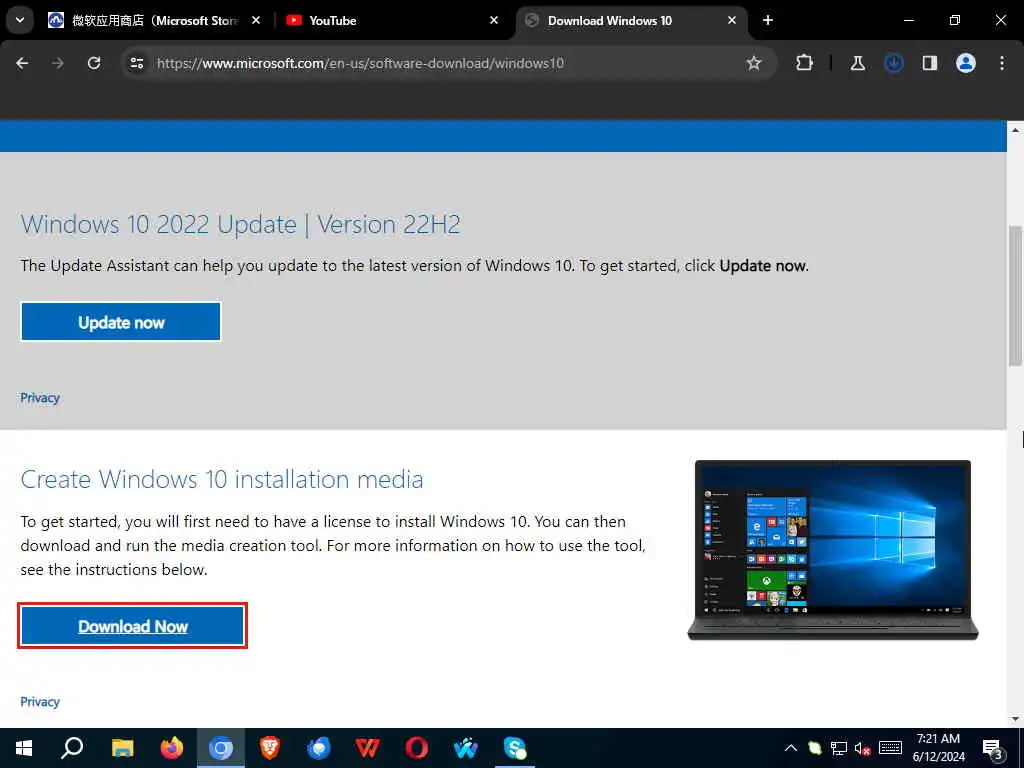
Task: Reload the Download Windows 10 page
Action: pyautogui.click(x=94, y=63)
